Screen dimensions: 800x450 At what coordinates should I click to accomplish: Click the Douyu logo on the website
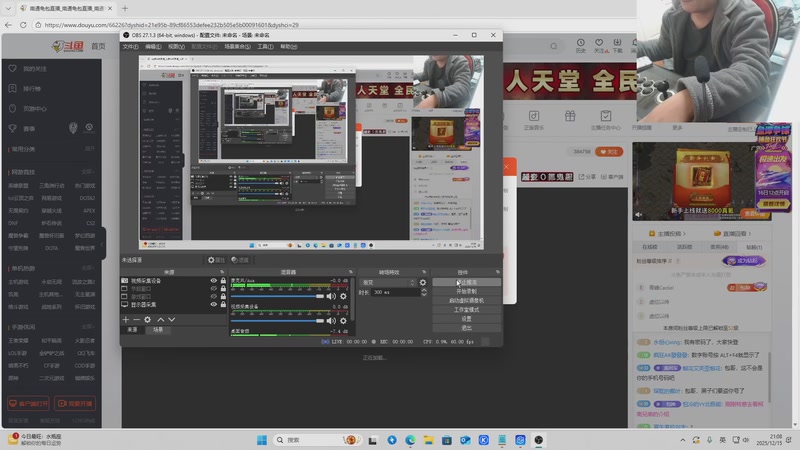tap(68, 46)
